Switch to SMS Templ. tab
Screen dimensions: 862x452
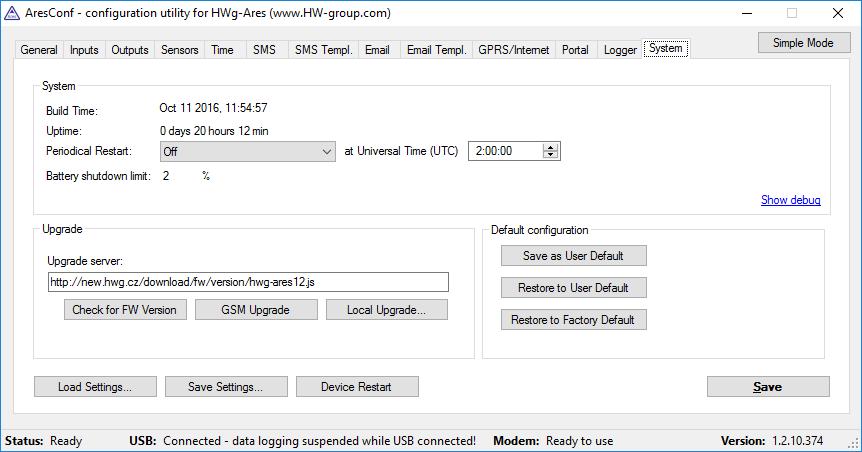(323, 50)
